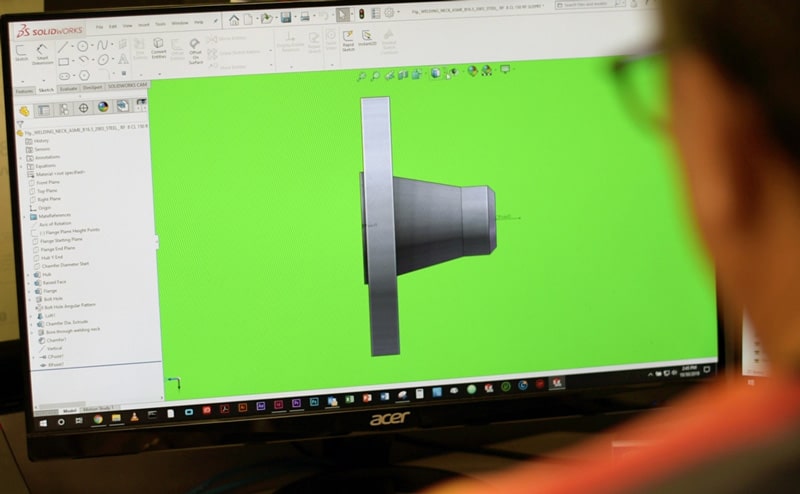Select the Straight Slot tool
This screenshot has width=800, height=494.
pos(64,77)
